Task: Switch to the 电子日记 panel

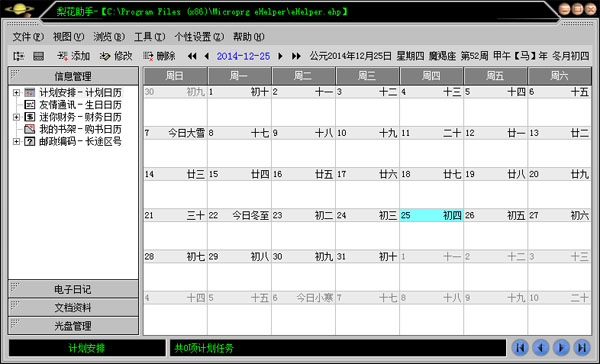Action: coord(73,289)
